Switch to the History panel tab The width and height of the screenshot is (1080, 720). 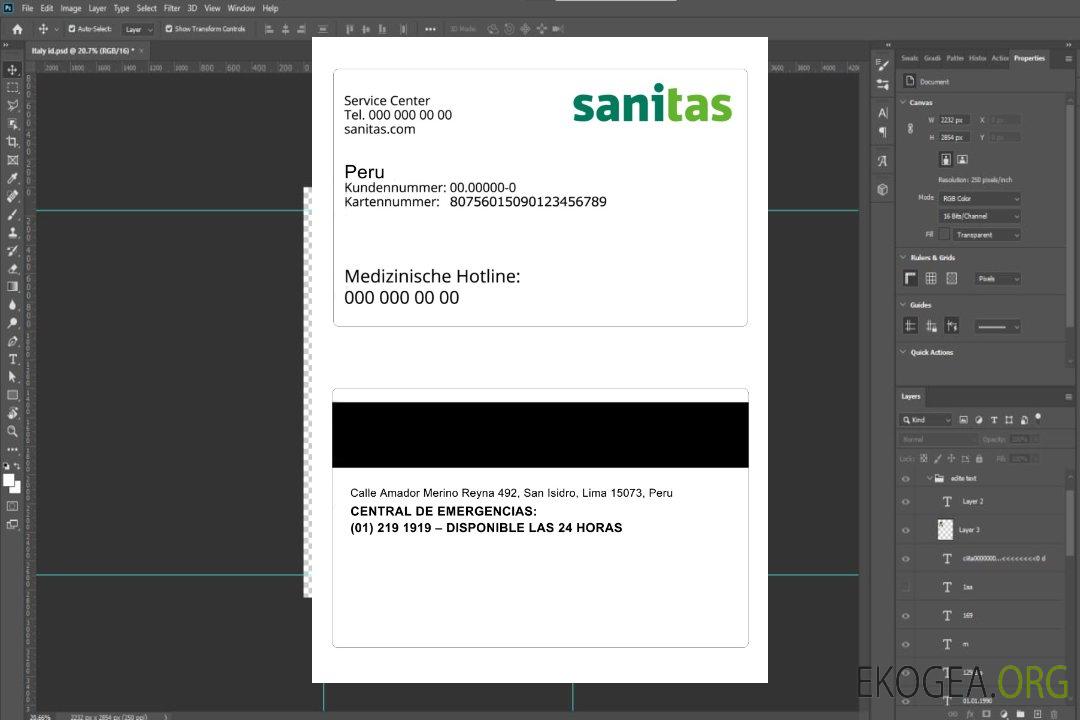point(977,58)
